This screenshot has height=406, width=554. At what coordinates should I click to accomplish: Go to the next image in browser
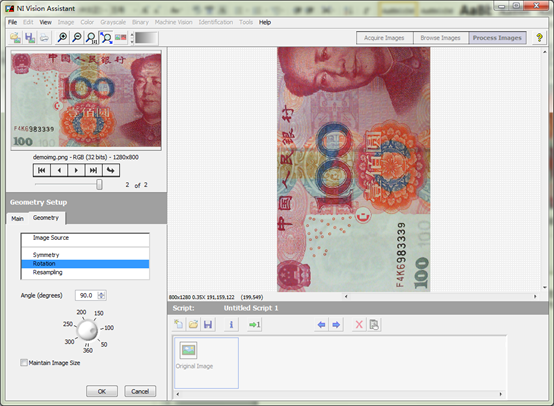76,170
